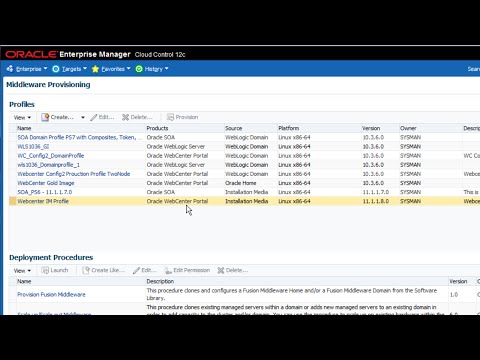Open the Provision Fusion Middleware procedure link
Screen dimensions: 480x360
point(51,294)
